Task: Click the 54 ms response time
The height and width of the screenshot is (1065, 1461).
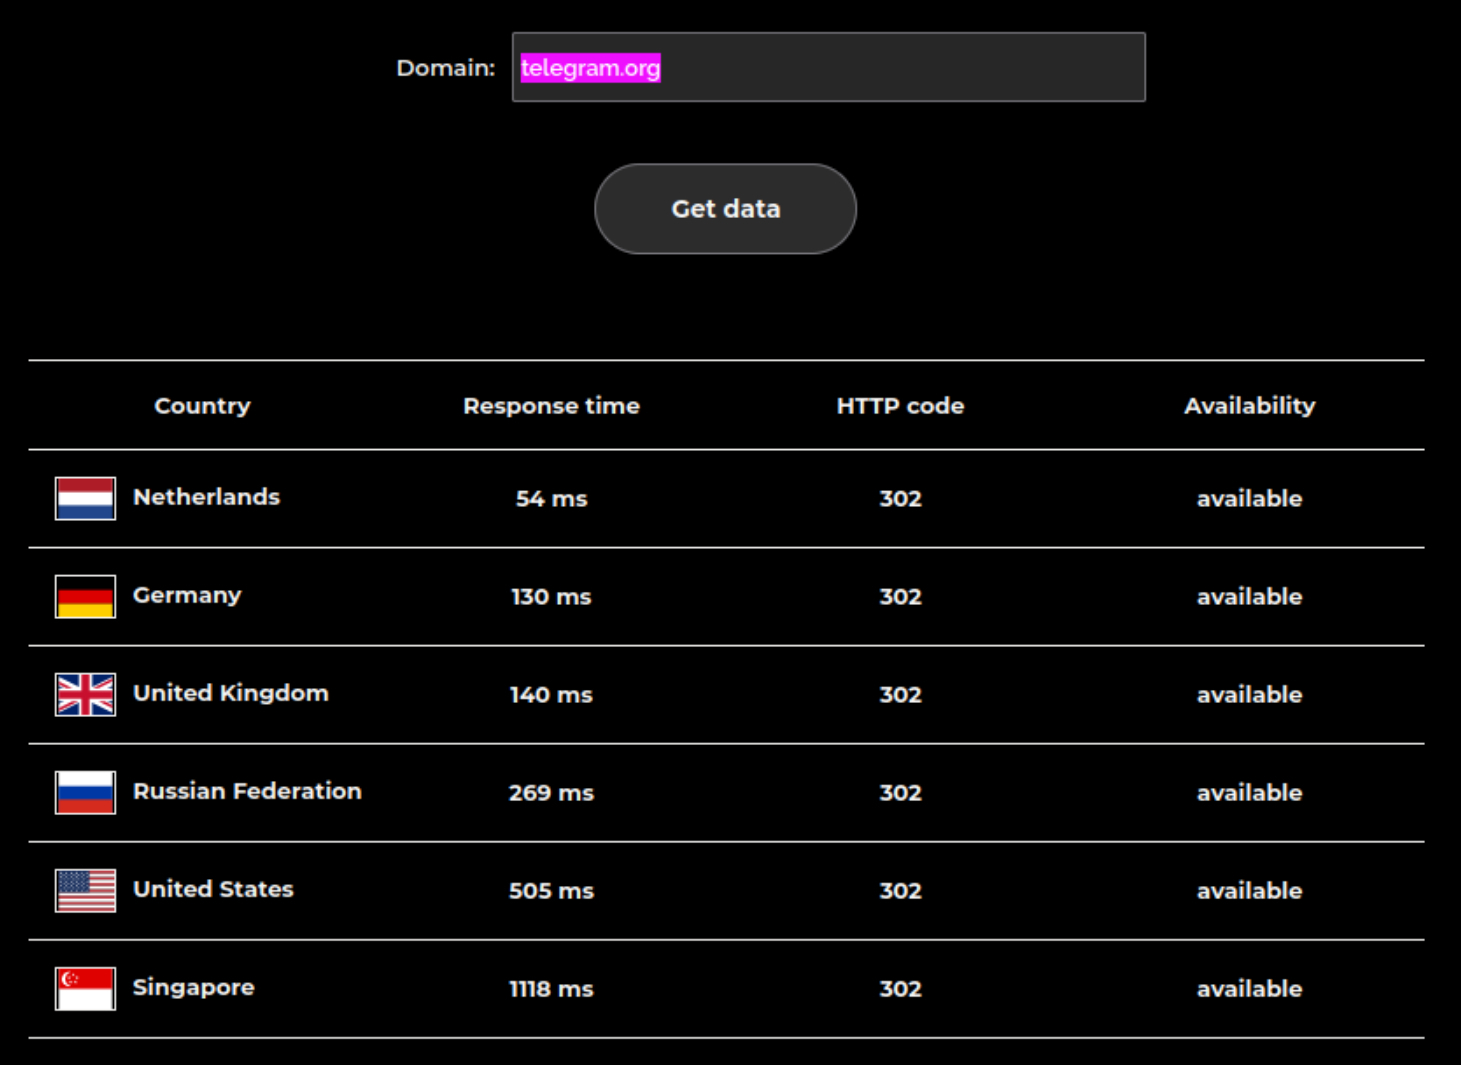Action: tap(551, 499)
